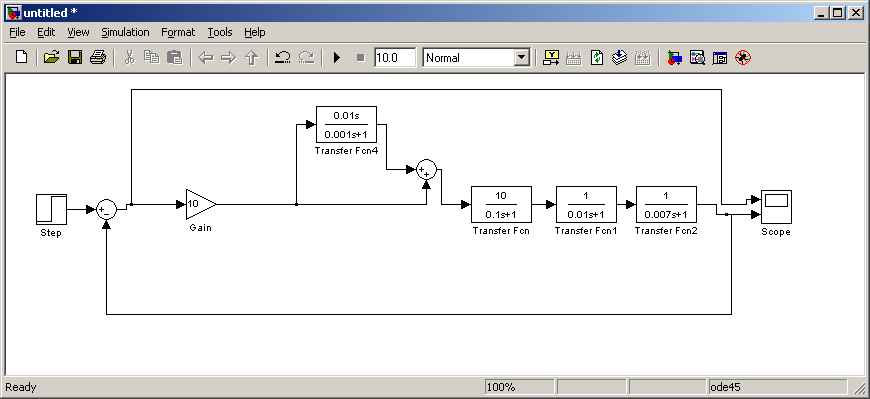This screenshot has height=399, width=870.
Task: Undo the last action
Action: point(283,57)
